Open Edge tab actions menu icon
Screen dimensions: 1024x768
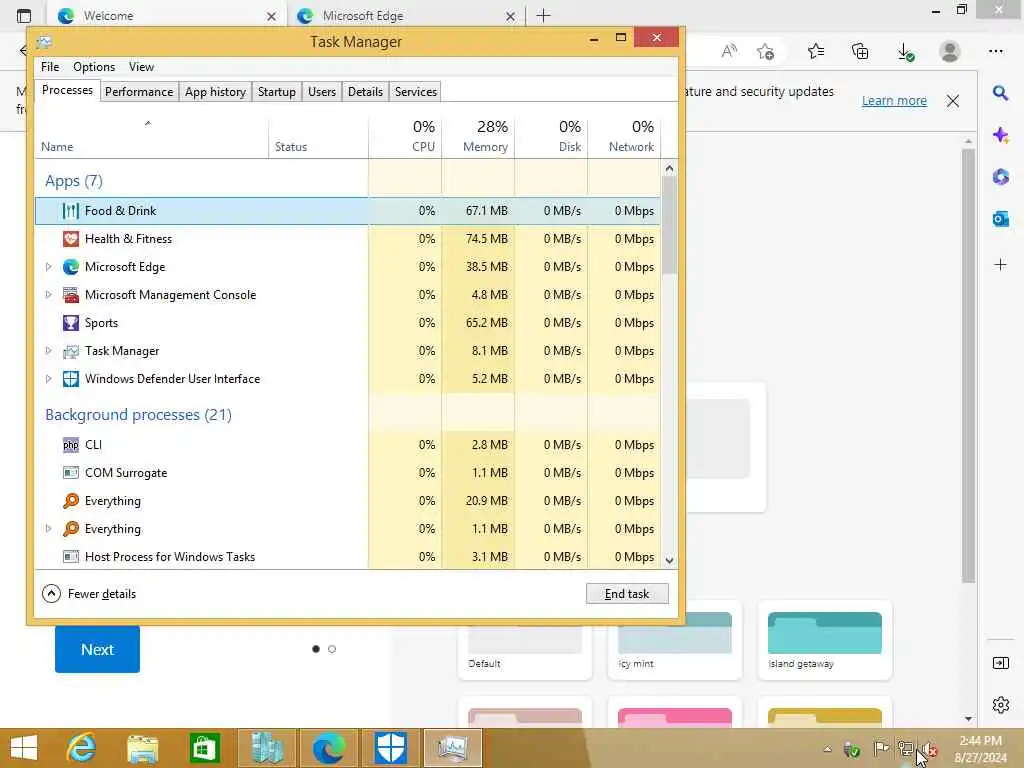click(x=24, y=16)
